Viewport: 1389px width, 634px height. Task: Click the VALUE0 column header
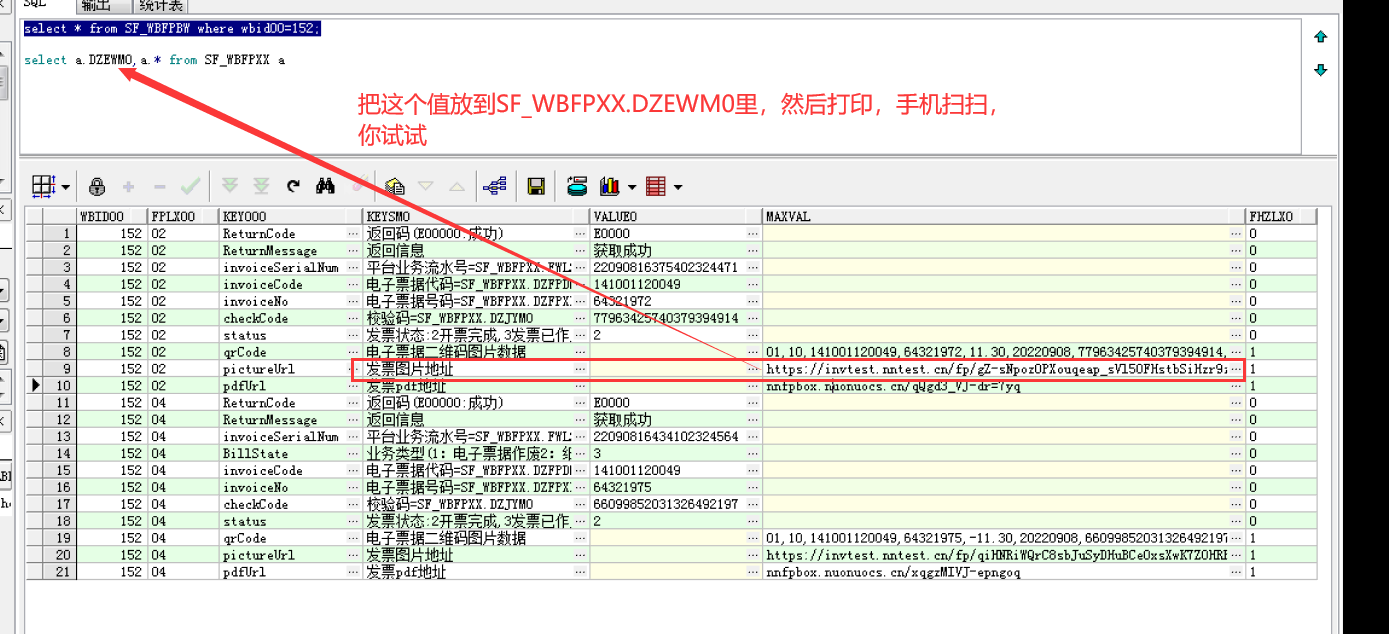coord(676,216)
